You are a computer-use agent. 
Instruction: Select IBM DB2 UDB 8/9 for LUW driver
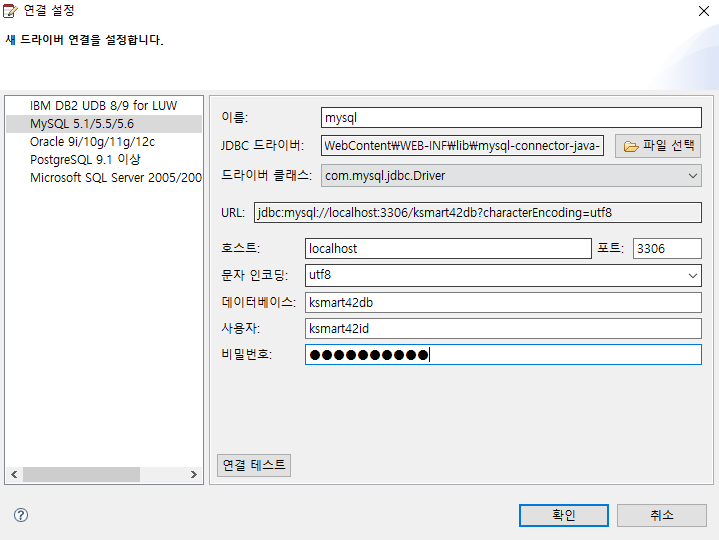104,106
